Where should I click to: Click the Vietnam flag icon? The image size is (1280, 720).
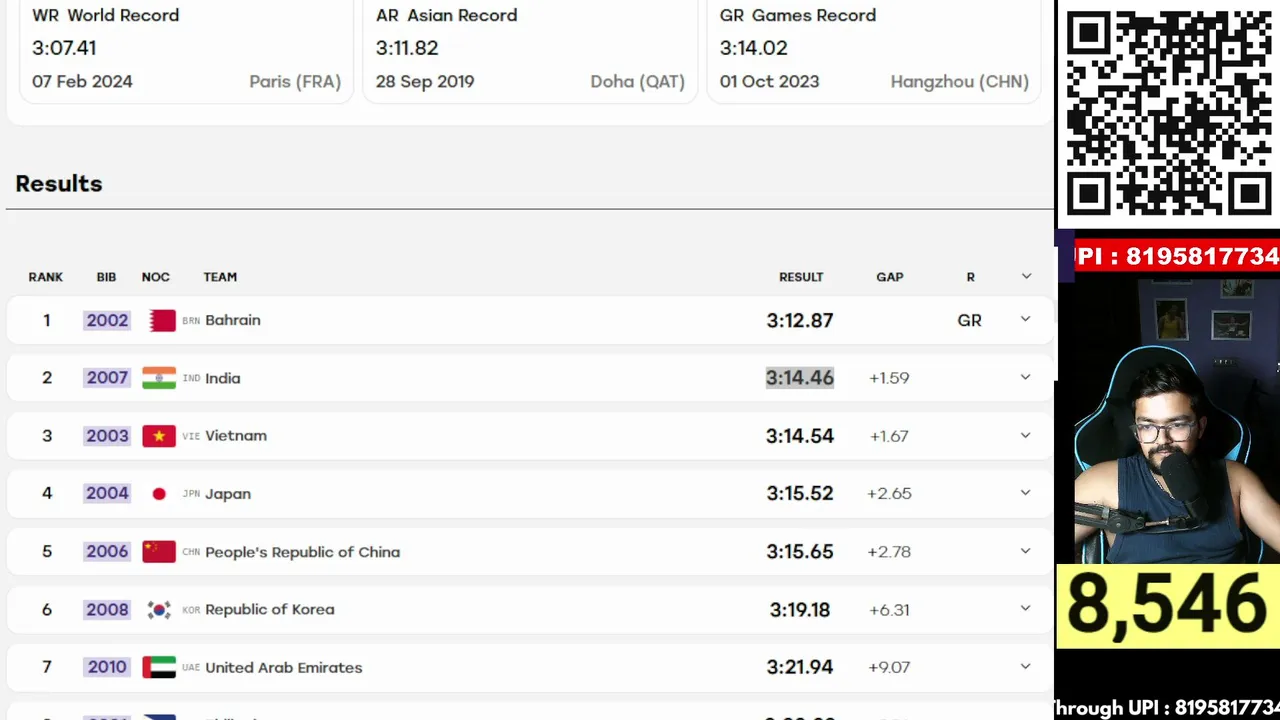[159, 436]
